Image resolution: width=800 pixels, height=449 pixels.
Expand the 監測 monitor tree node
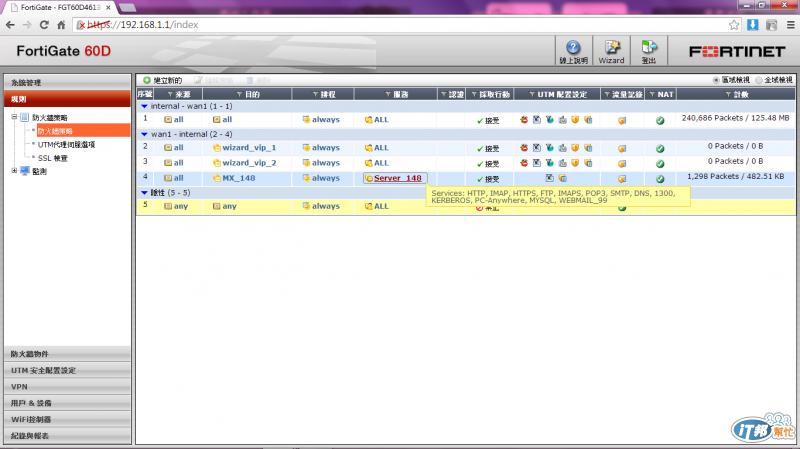click(14, 171)
